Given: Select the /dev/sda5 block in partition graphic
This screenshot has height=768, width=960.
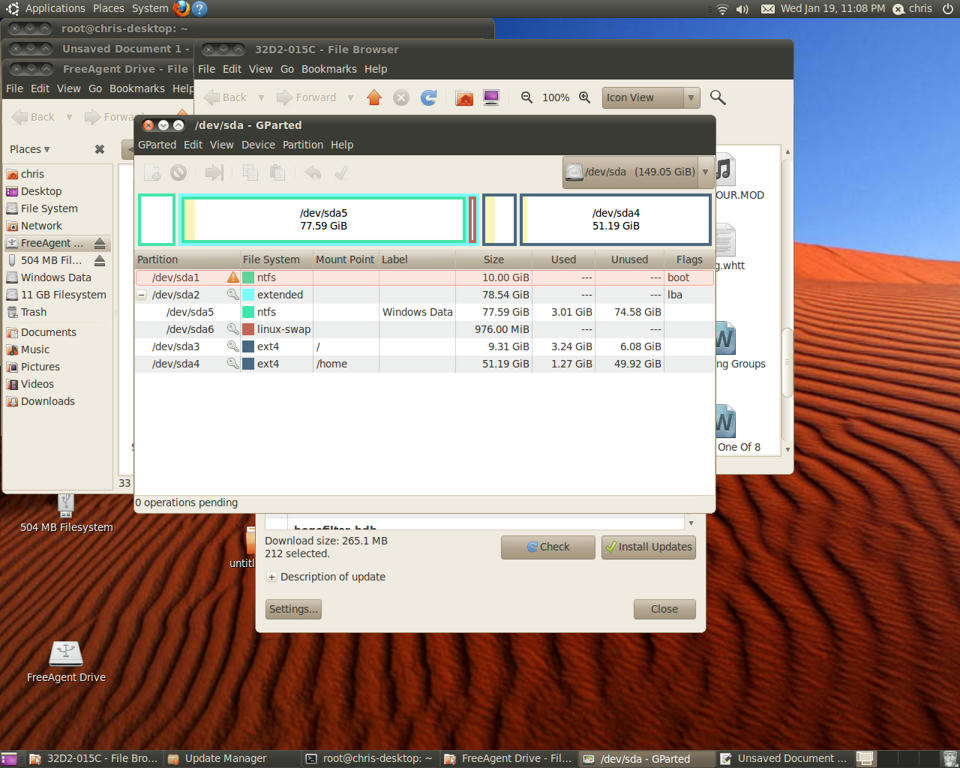Looking at the screenshot, I should point(323,219).
